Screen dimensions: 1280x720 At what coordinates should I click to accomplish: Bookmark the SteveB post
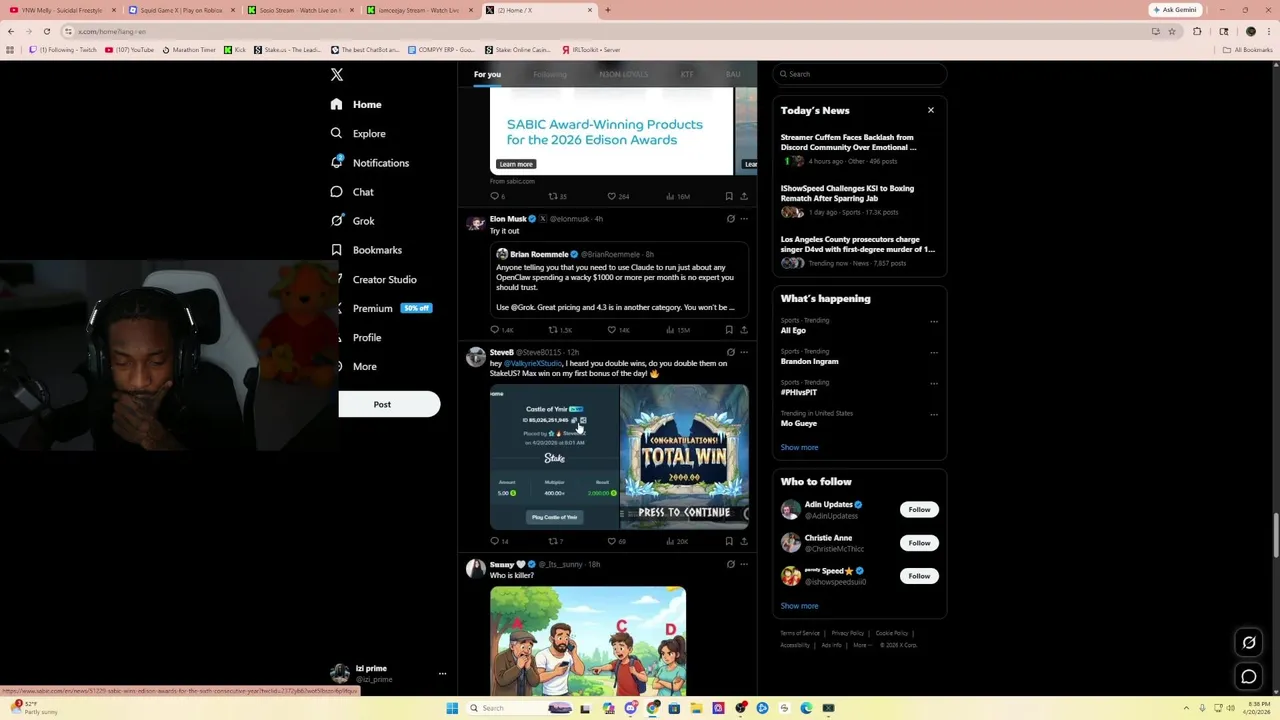click(729, 541)
